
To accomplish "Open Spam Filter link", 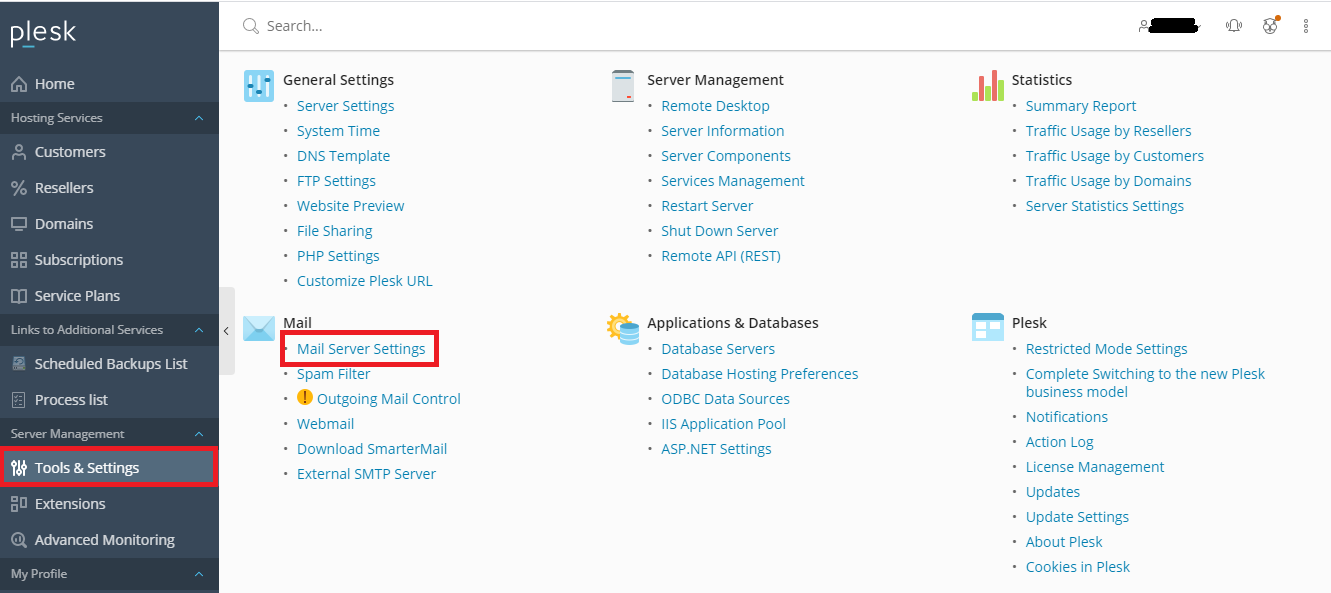I will [333, 374].
